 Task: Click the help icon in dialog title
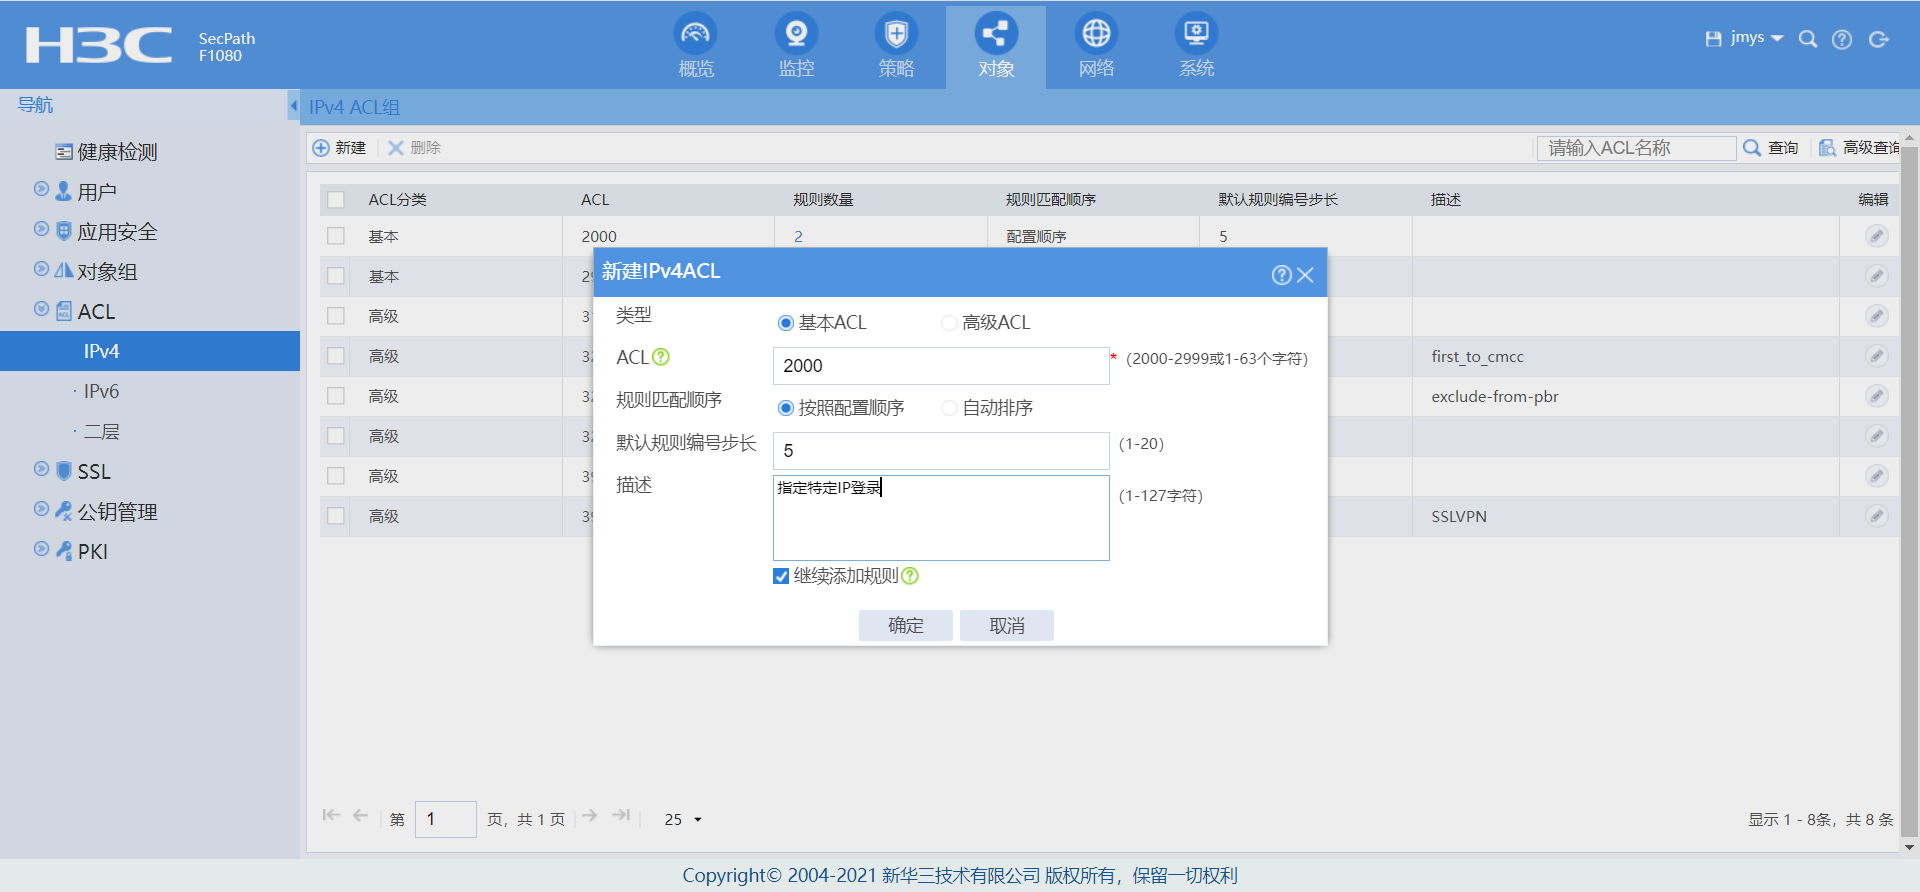[1281, 275]
